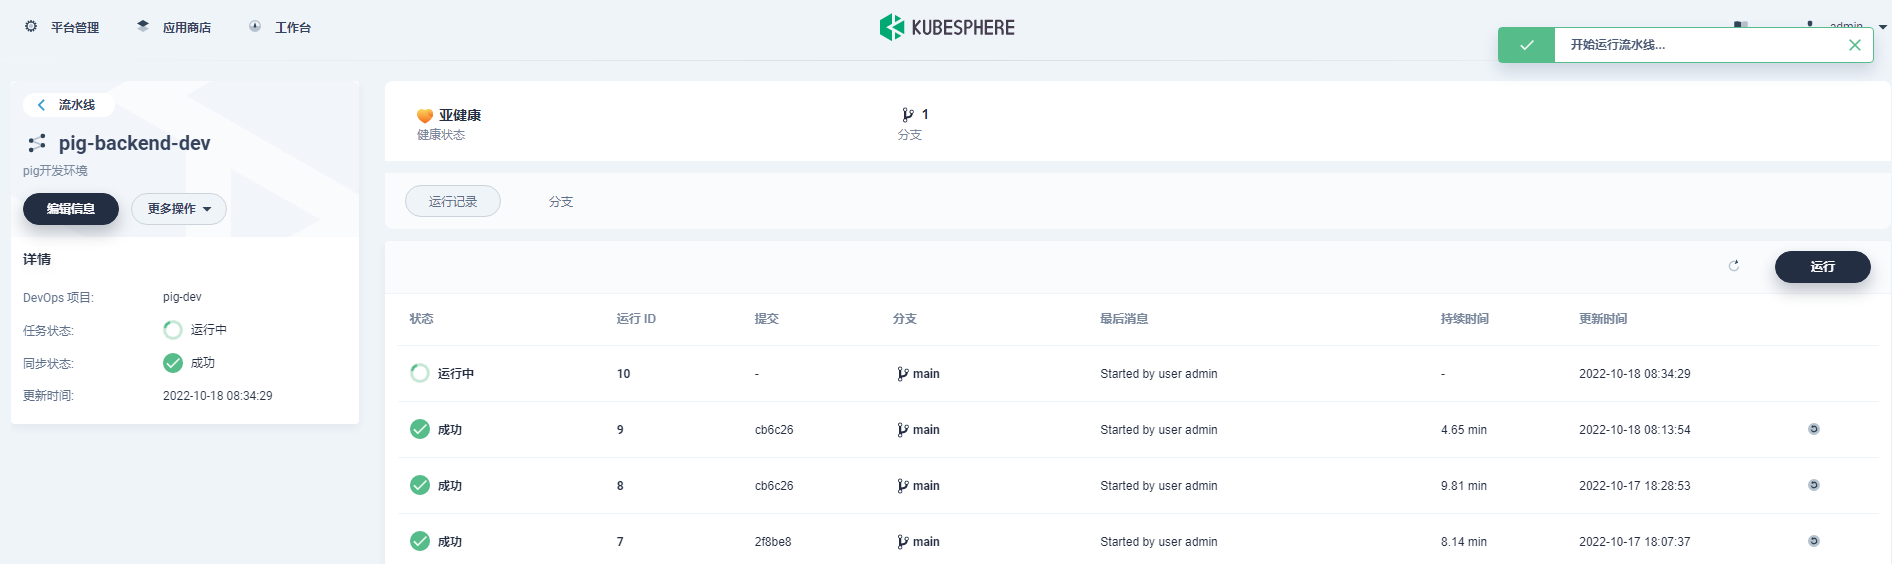Open run ID 9 record
This screenshot has height=564, width=1892.
620,430
